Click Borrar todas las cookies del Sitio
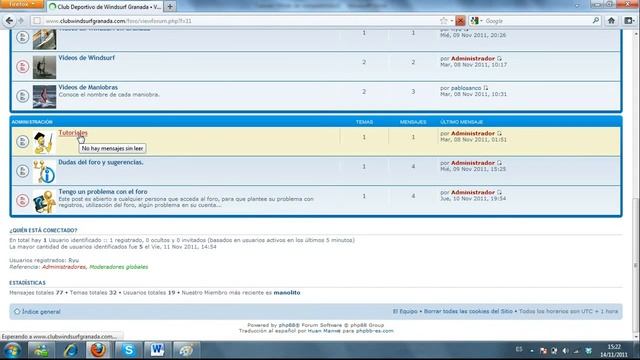This screenshot has height=360, width=640. tap(468, 311)
